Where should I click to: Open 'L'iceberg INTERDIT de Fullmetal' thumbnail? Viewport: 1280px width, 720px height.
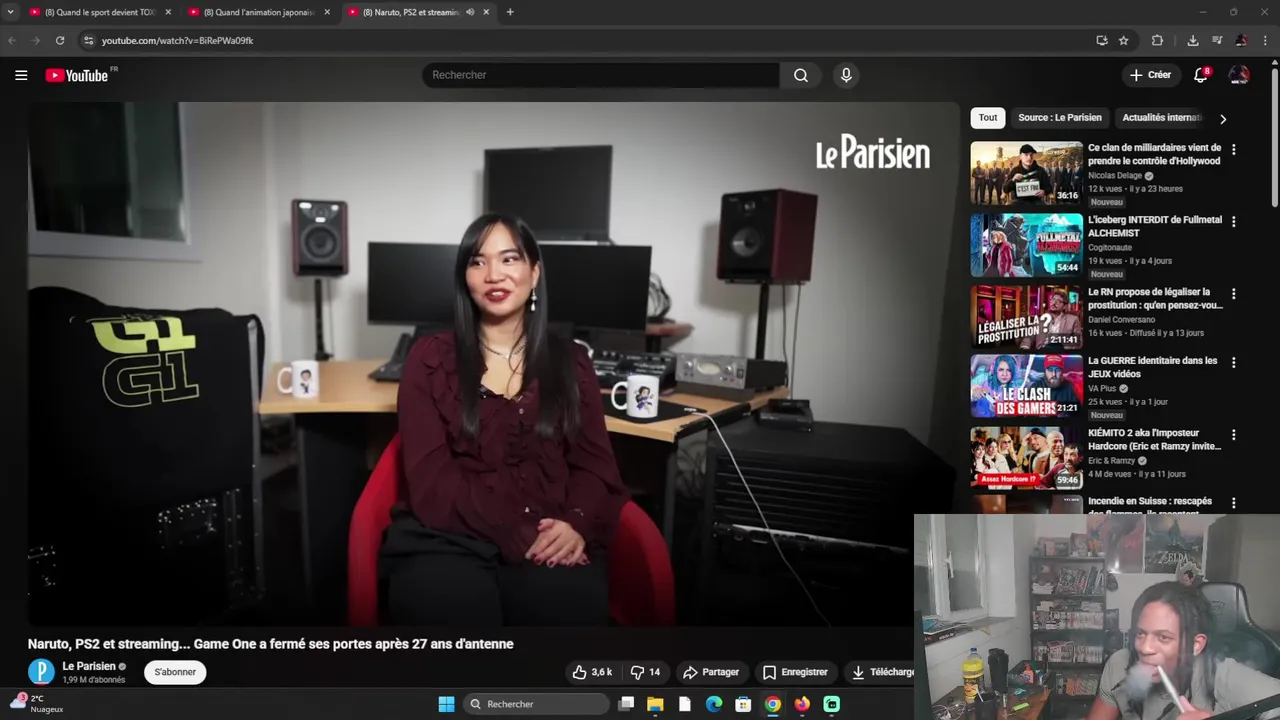coord(1026,245)
